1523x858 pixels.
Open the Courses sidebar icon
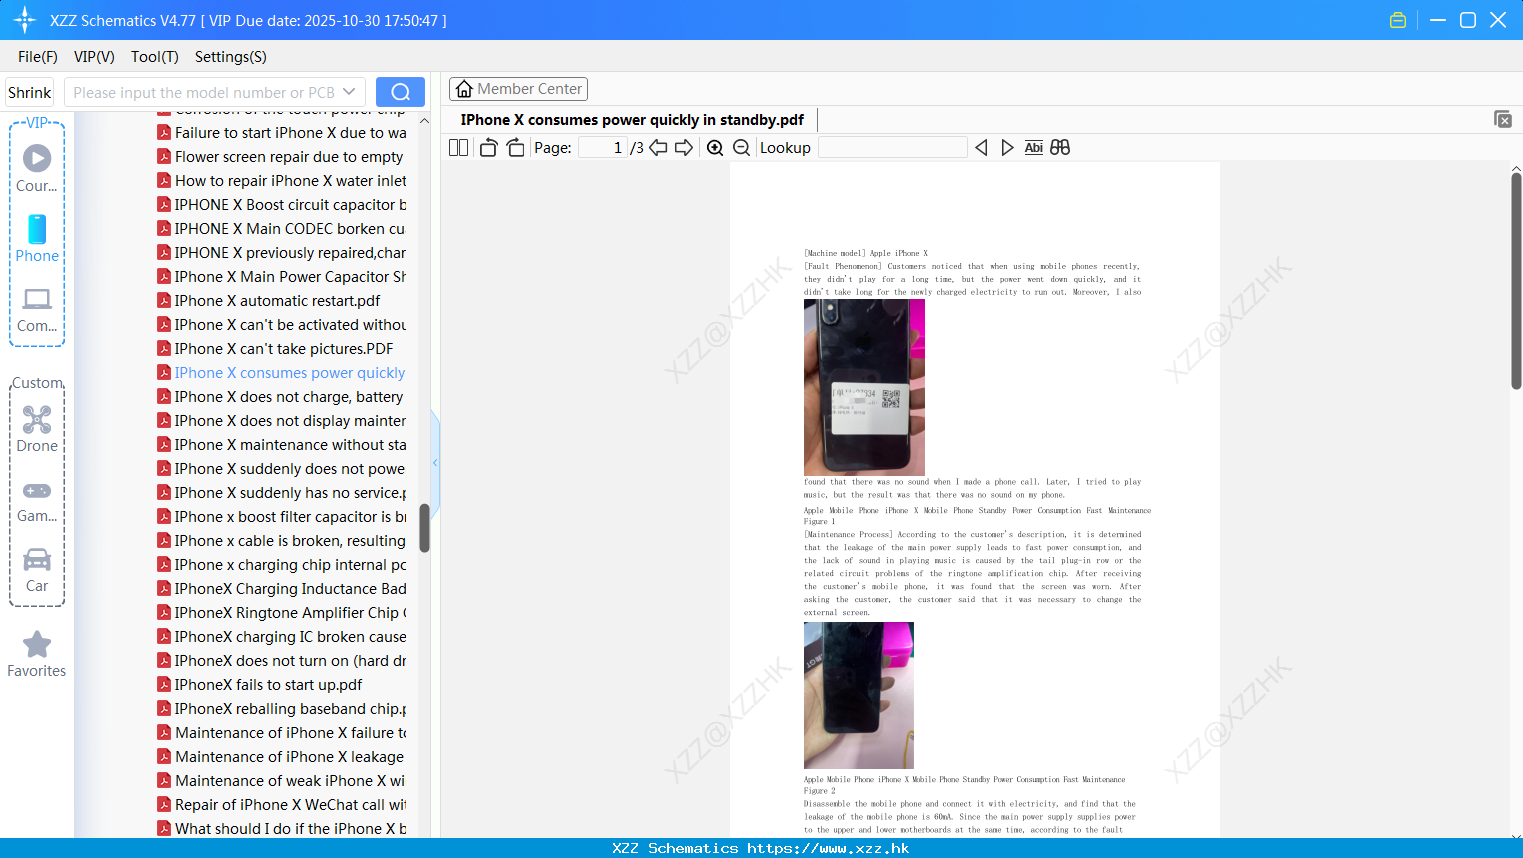click(x=37, y=168)
